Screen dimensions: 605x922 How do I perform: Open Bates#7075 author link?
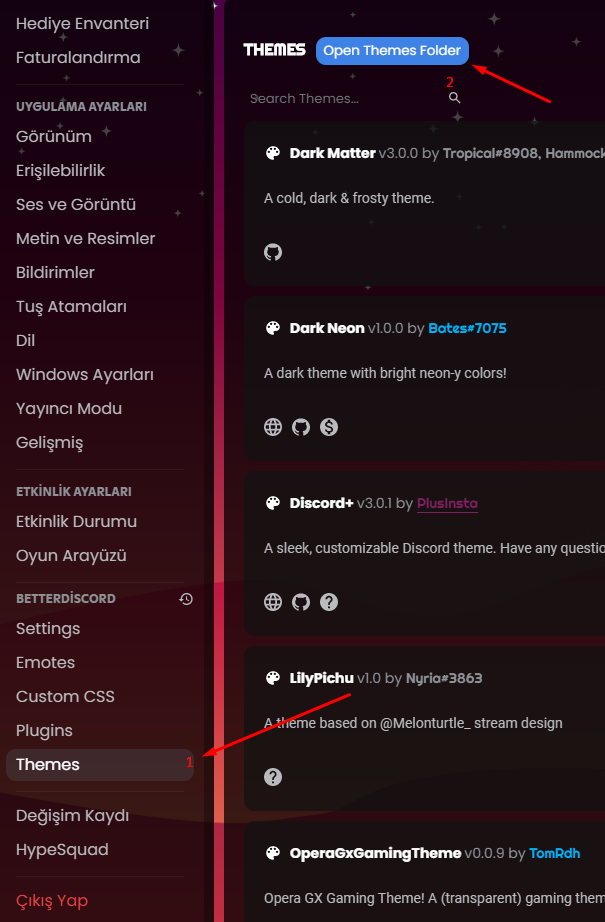tap(467, 328)
